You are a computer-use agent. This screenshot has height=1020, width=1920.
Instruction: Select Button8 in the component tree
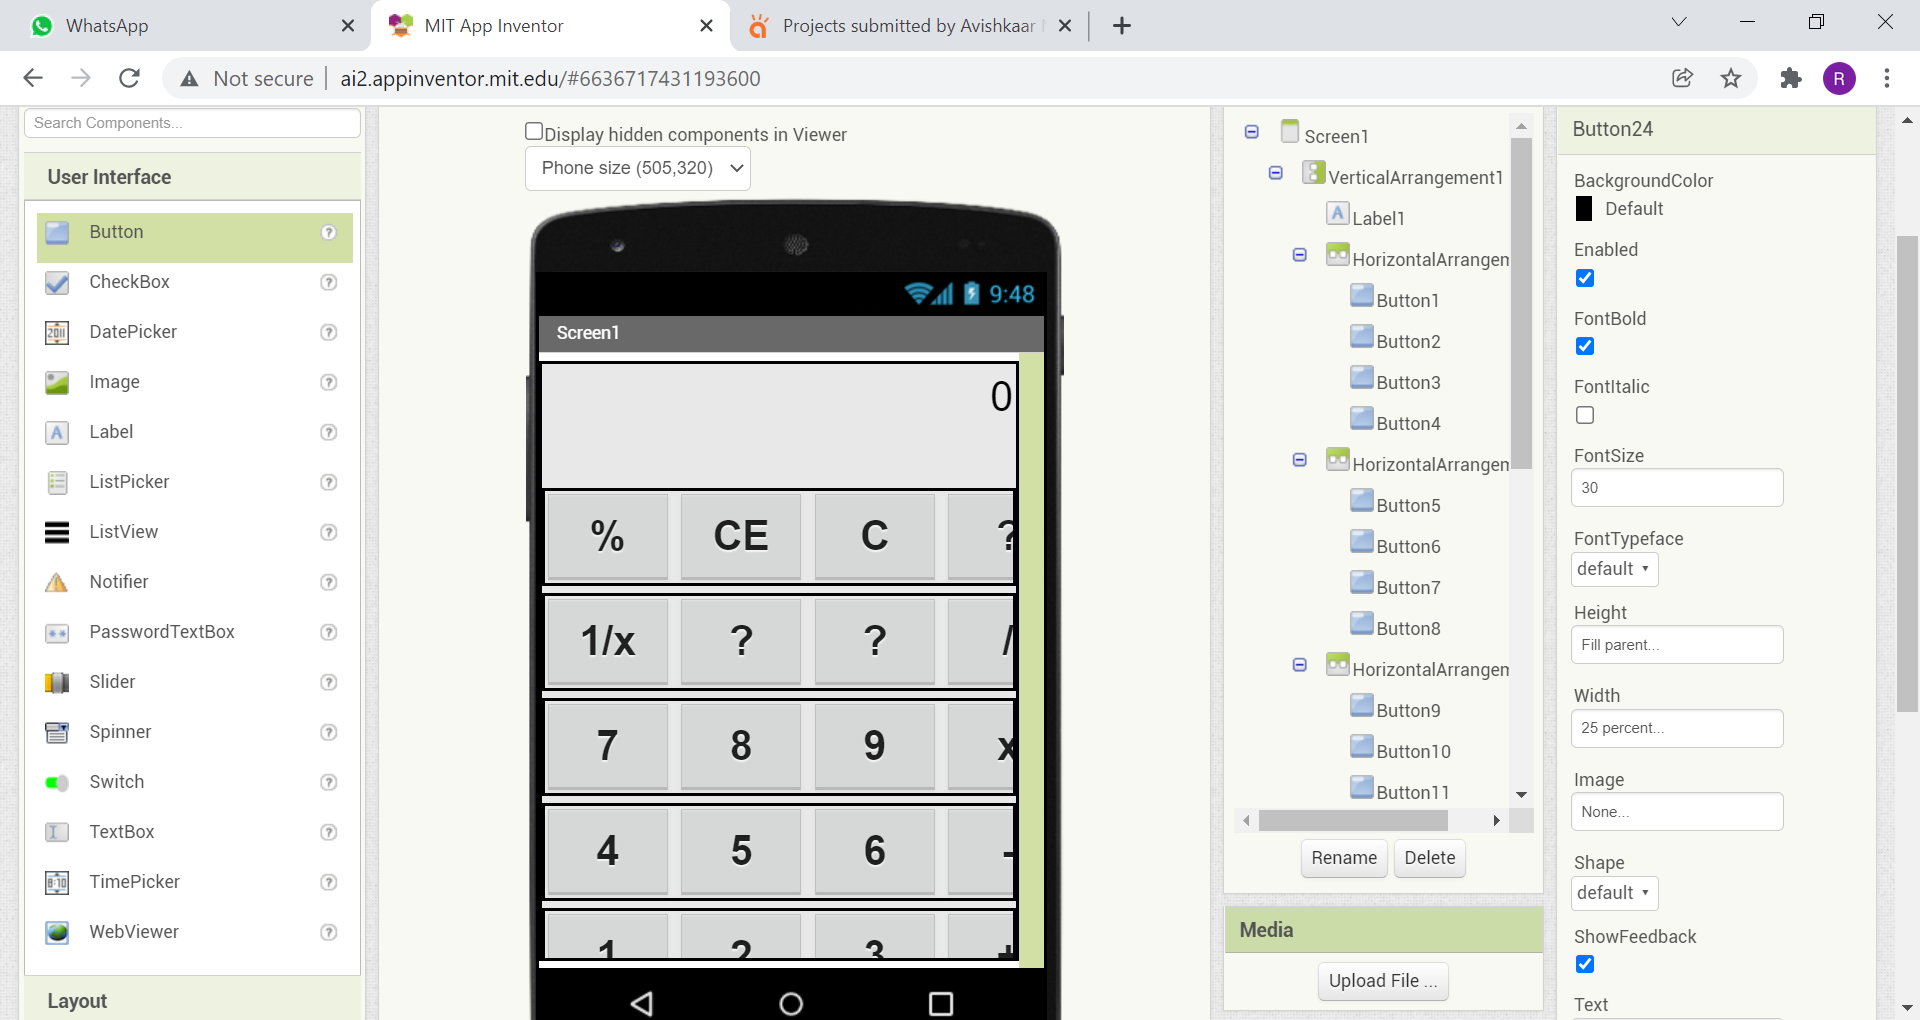[x=1410, y=628]
